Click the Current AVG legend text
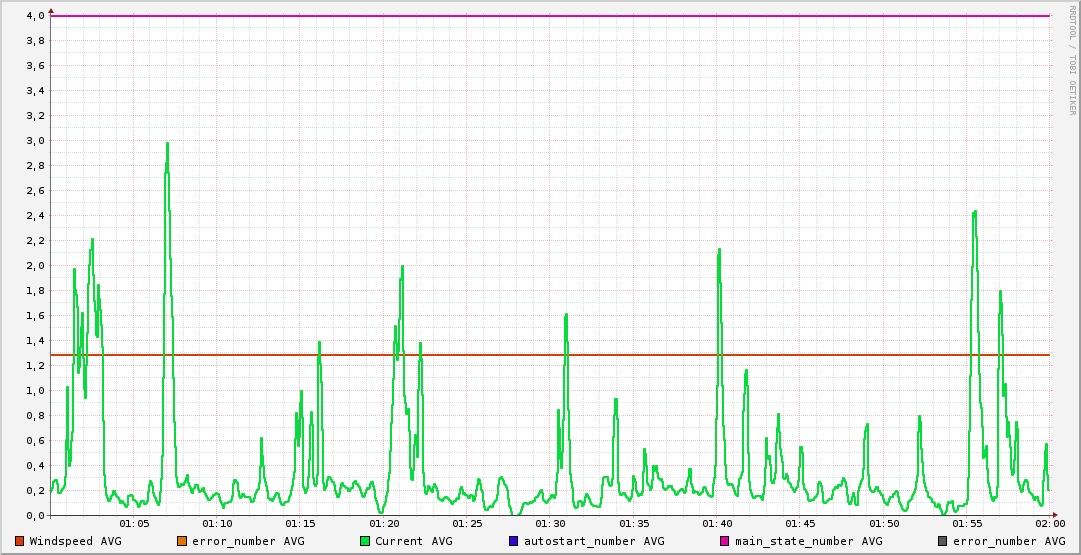 coord(413,541)
